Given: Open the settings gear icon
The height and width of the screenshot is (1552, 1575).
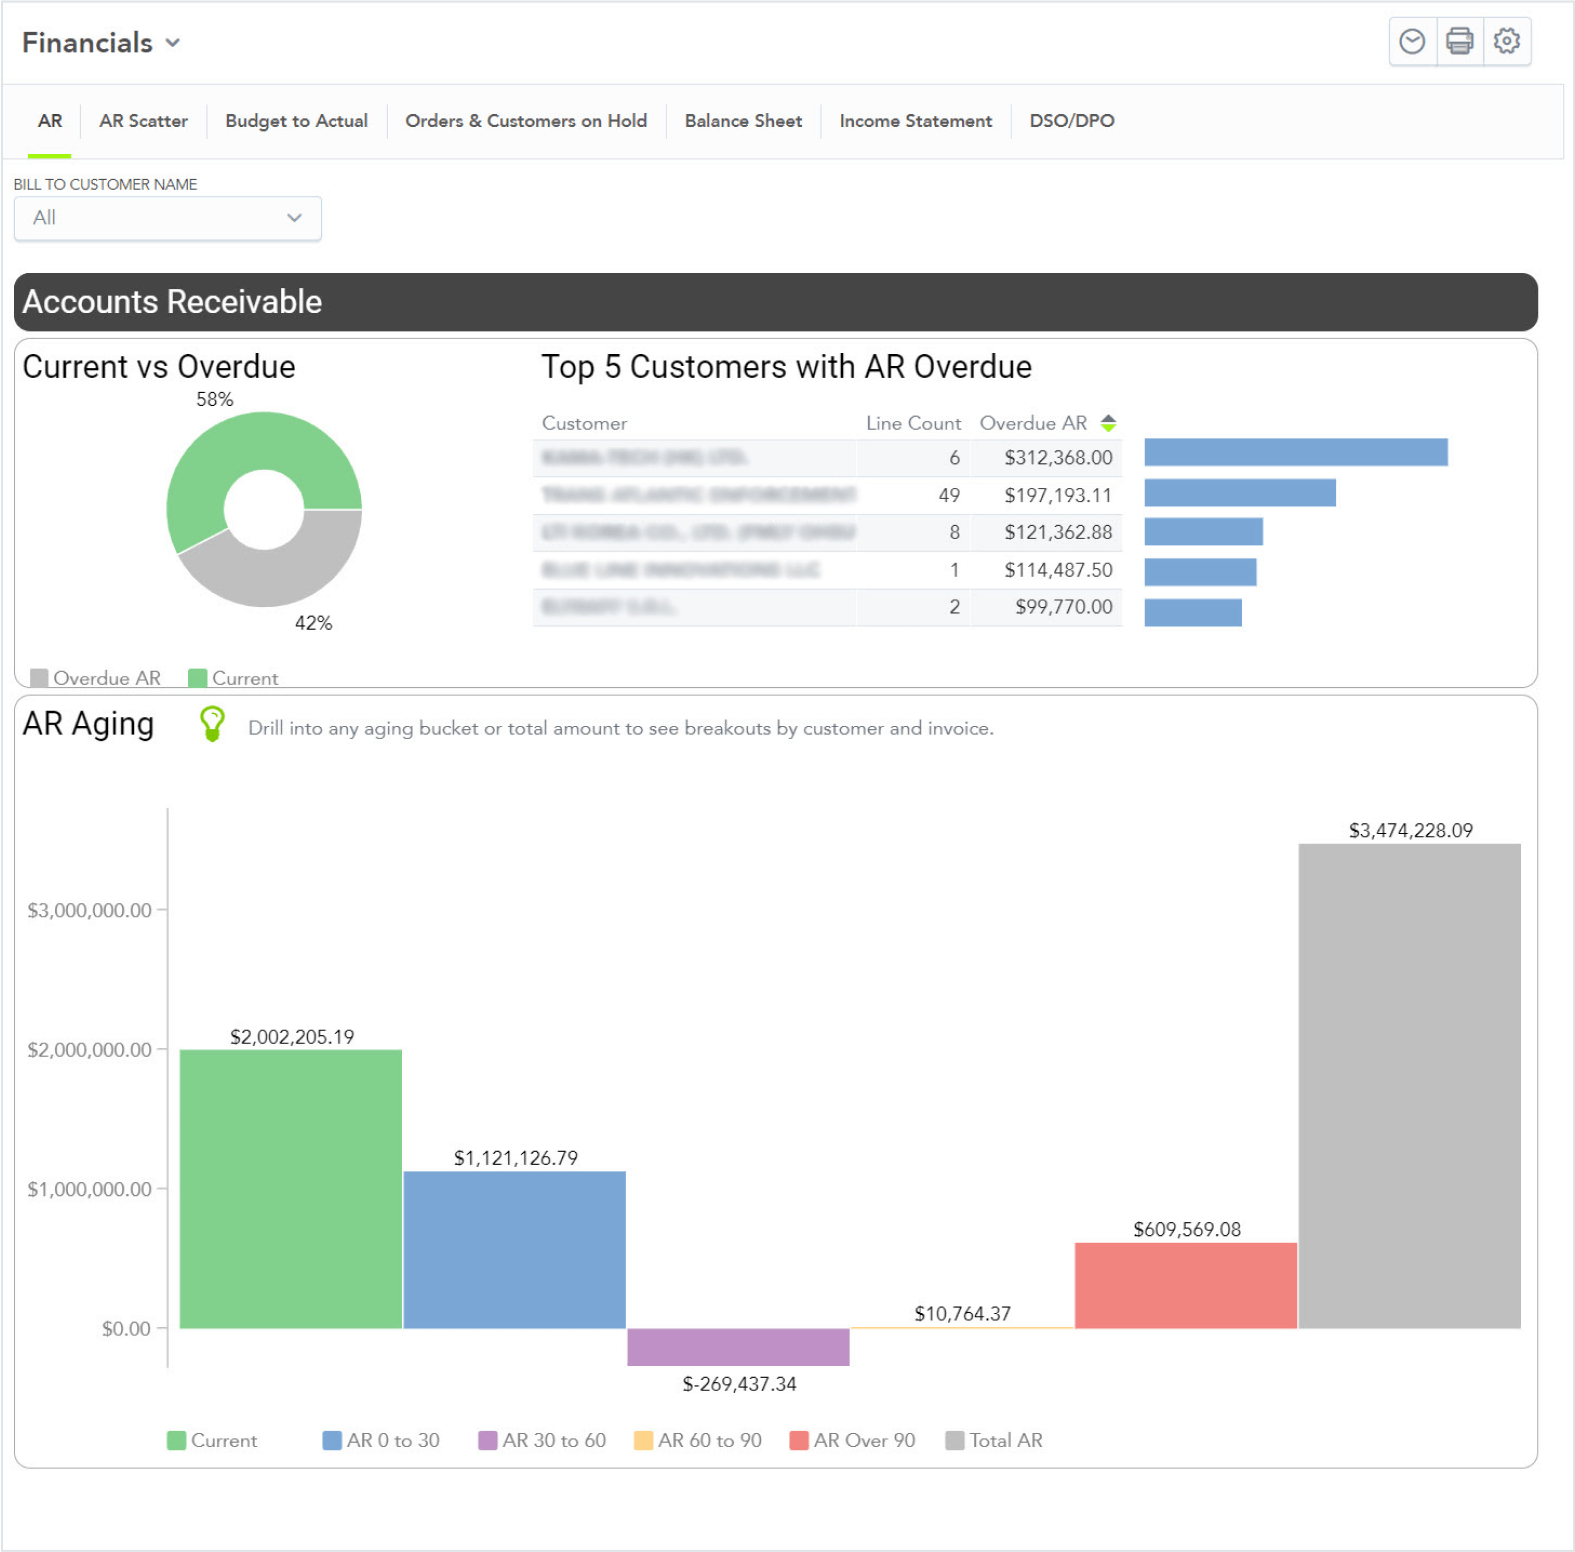Looking at the screenshot, I should click(1507, 41).
